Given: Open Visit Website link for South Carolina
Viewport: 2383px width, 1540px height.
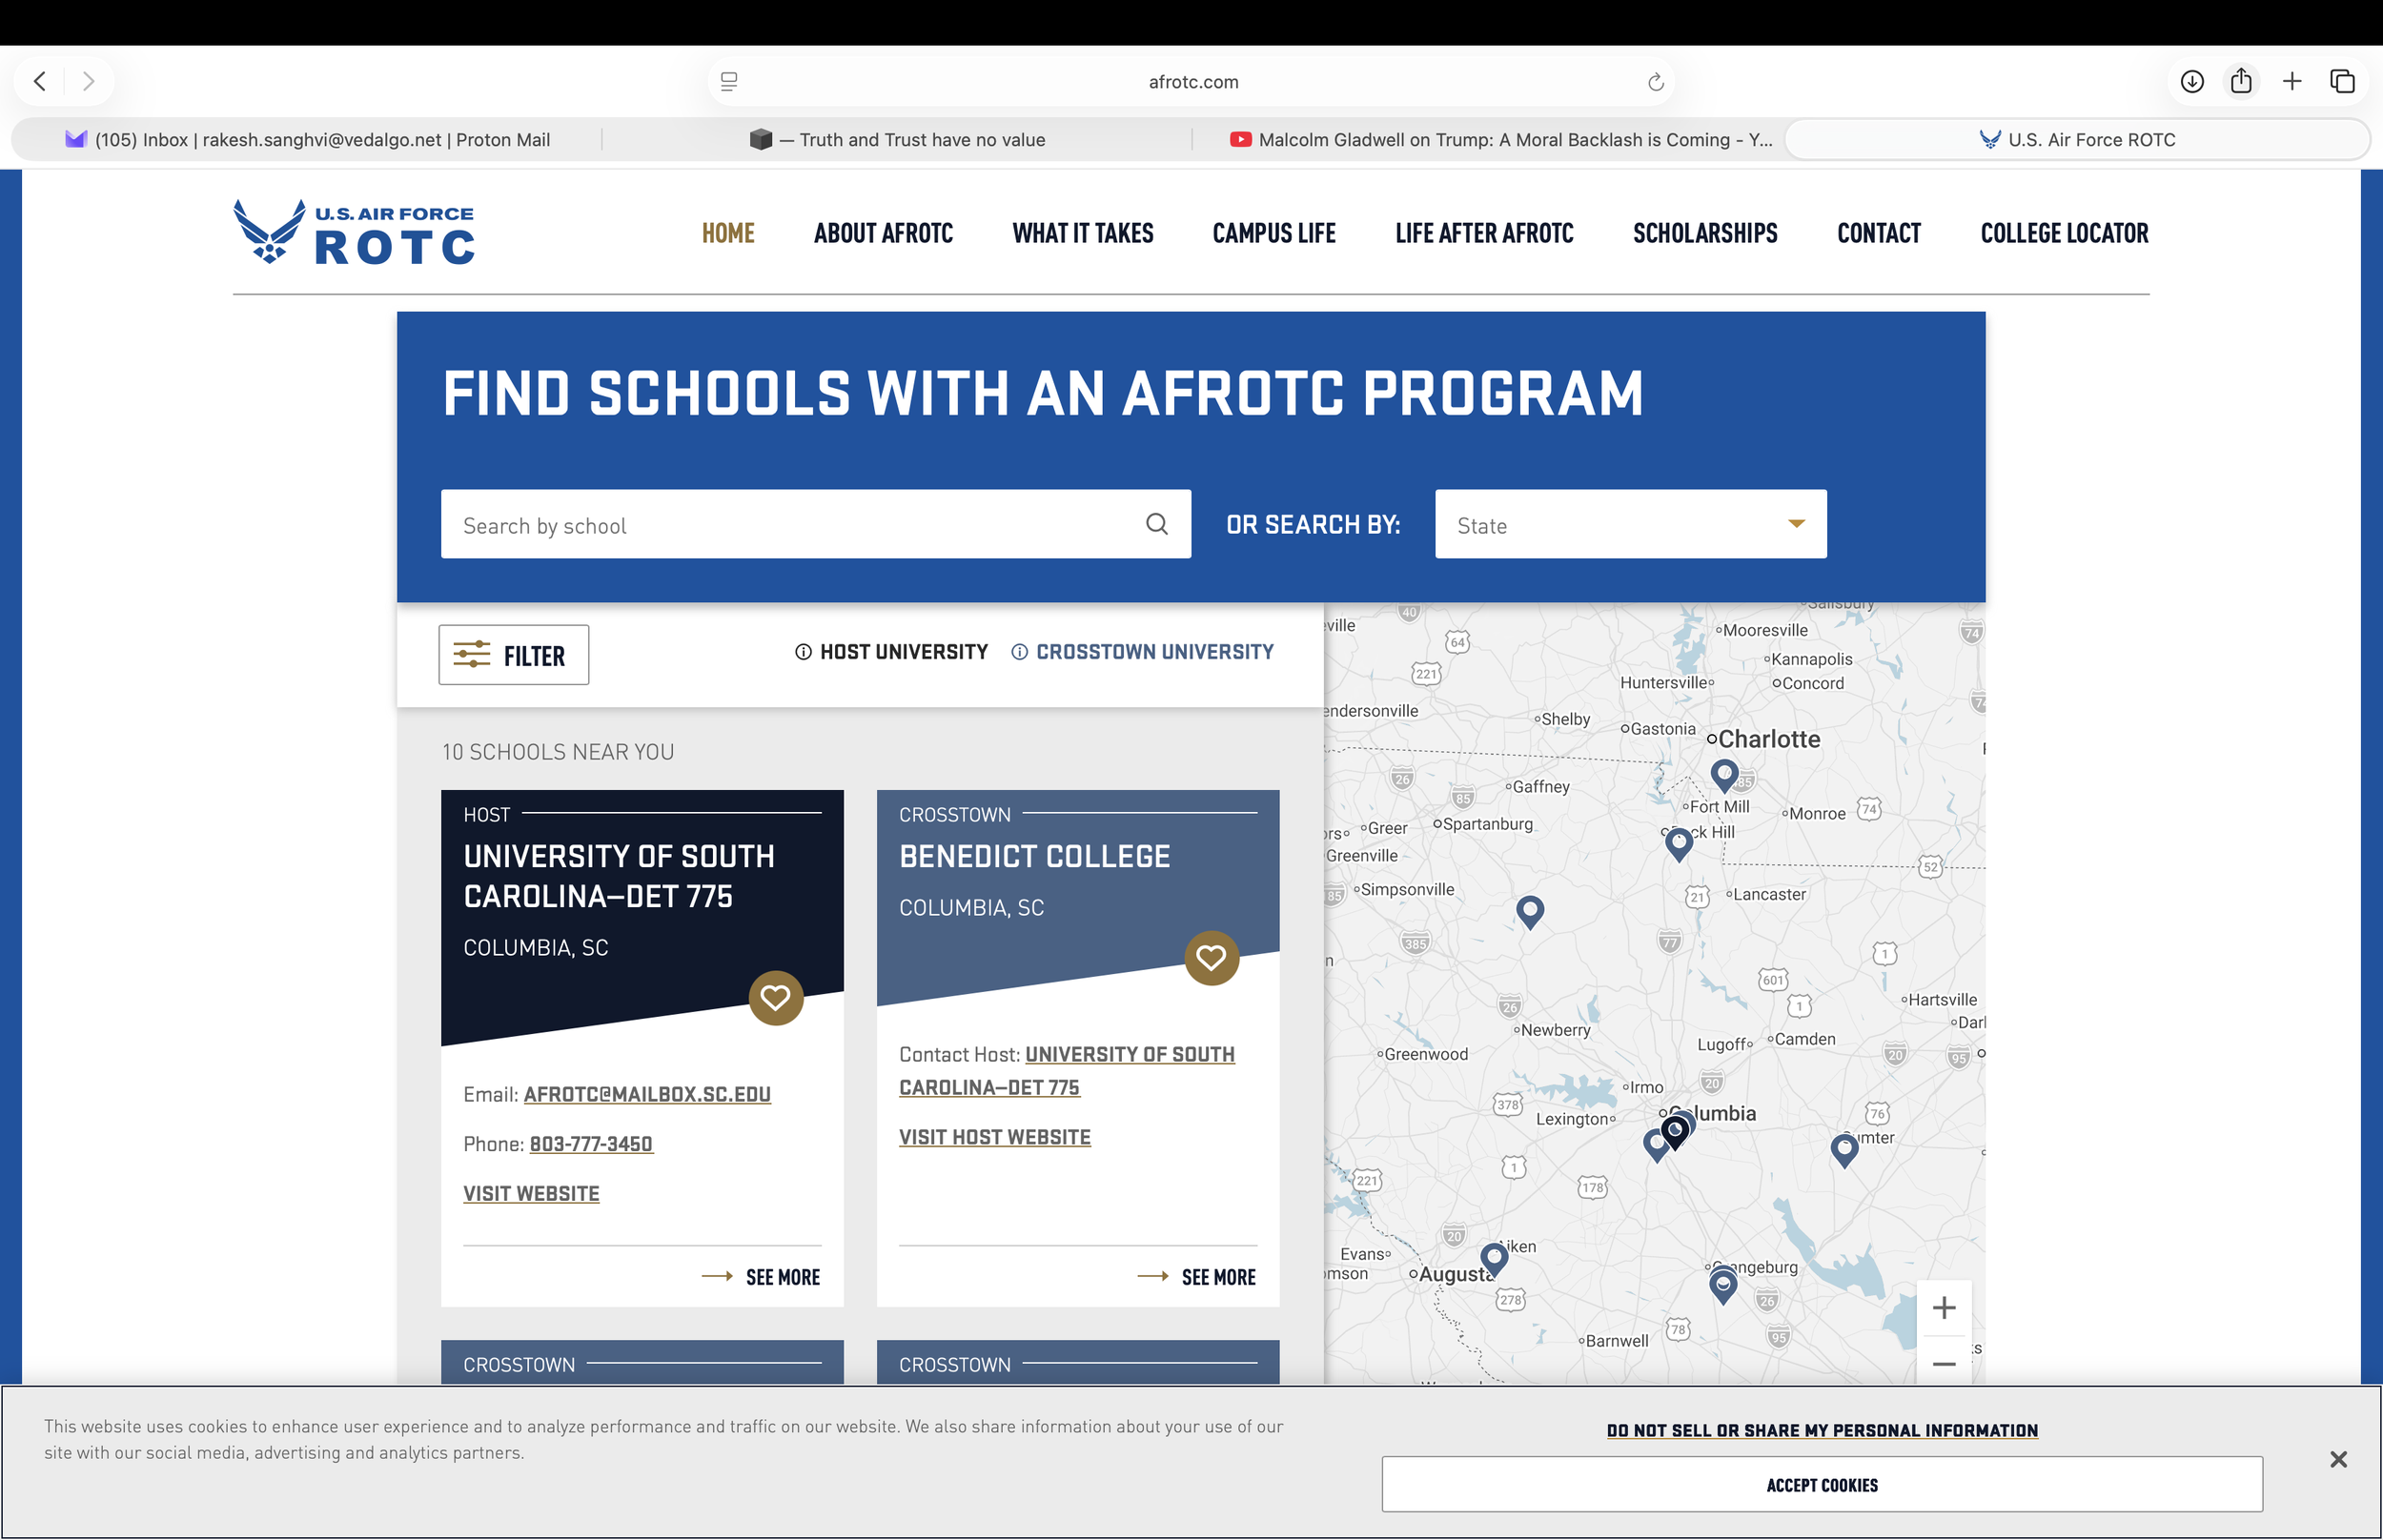Looking at the screenshot, I should pos(531,1194).
